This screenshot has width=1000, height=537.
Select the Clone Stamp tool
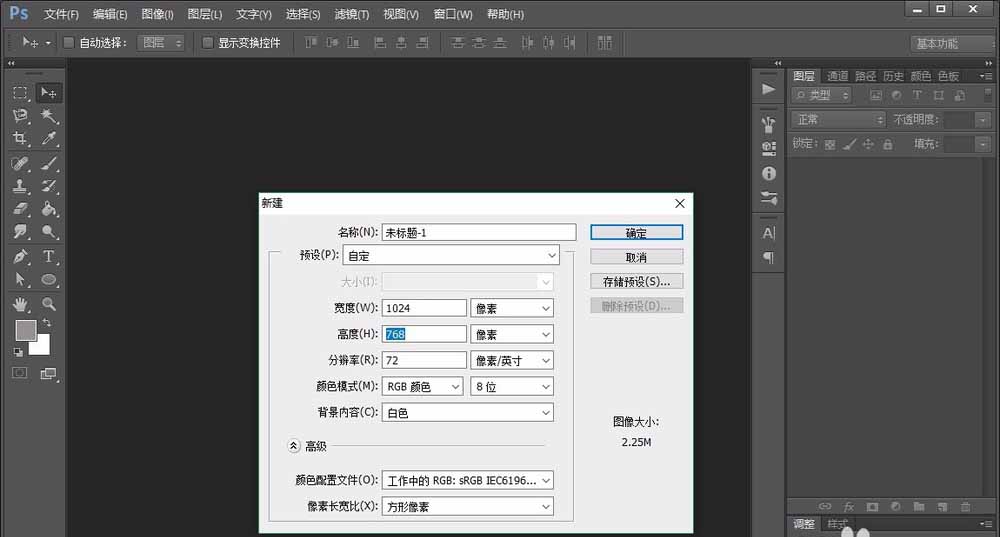[x=20, y=186]
